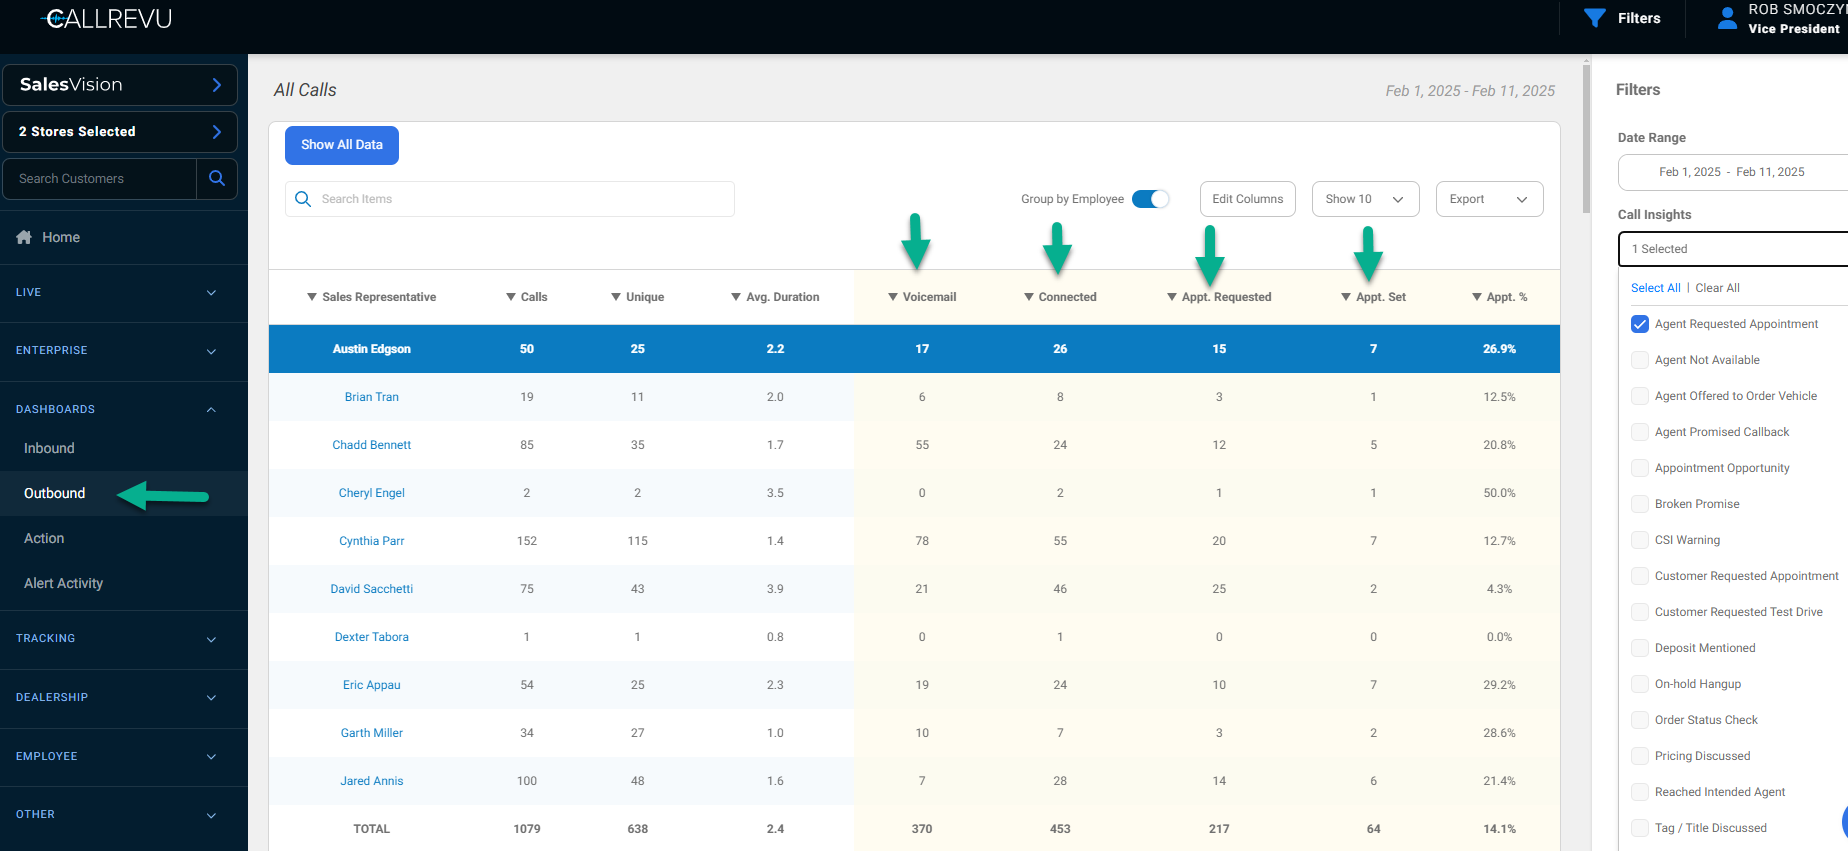Open the Show 10 rows dropdown
This screenshot has width=1848, height=851.
click(x=1364, y=199)
